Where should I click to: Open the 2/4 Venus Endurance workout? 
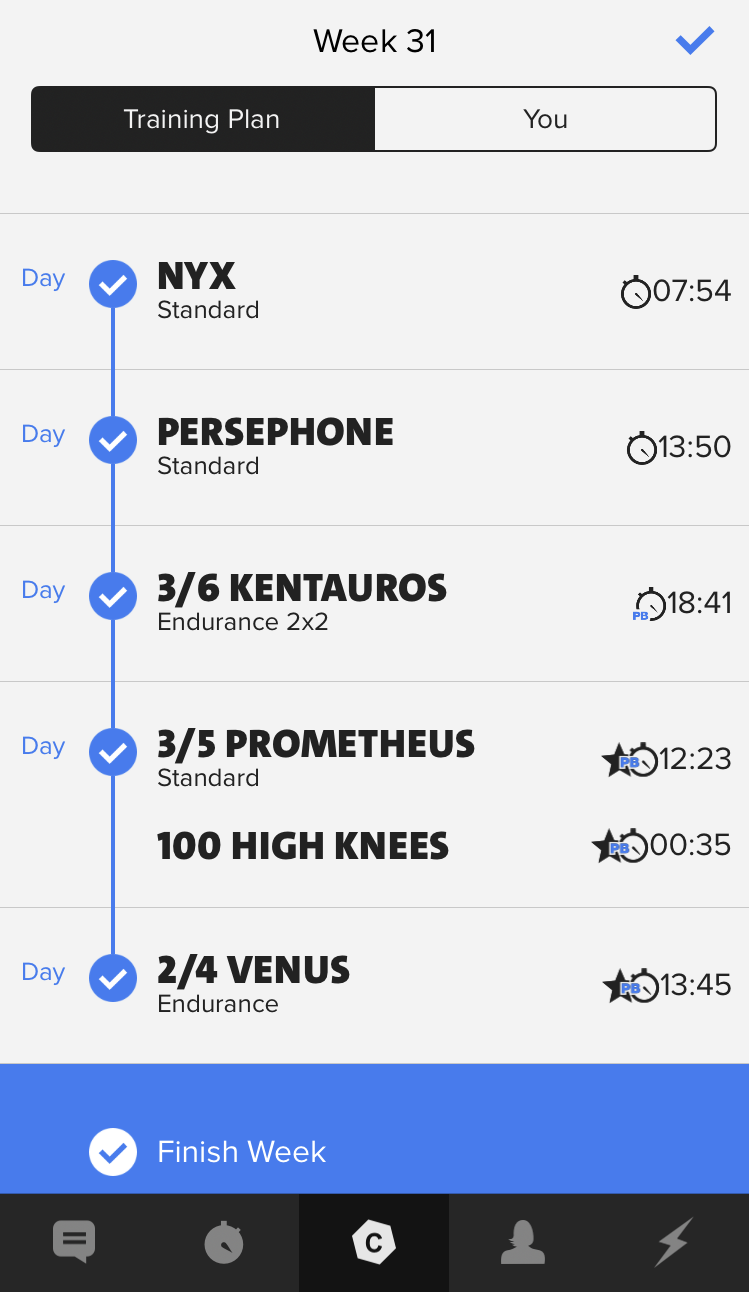tap(254, 985)
